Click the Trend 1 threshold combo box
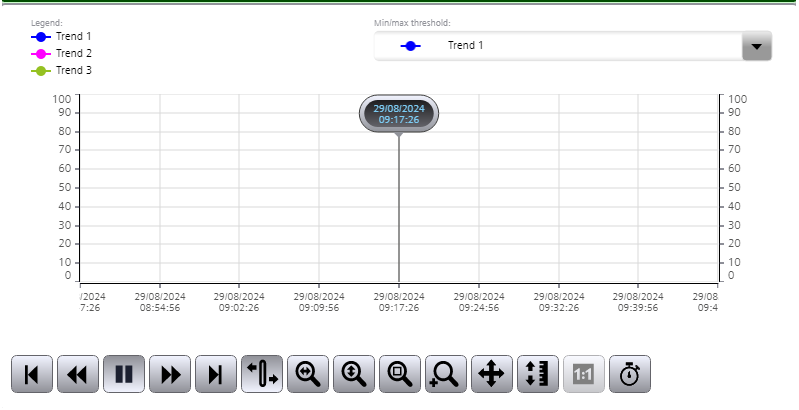 click(573, 46)
